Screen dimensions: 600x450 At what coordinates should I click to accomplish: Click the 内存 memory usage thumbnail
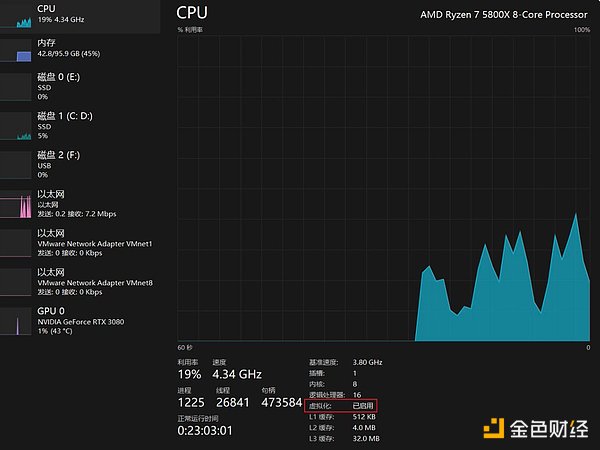pyautogui.click(x=16, y=50)
